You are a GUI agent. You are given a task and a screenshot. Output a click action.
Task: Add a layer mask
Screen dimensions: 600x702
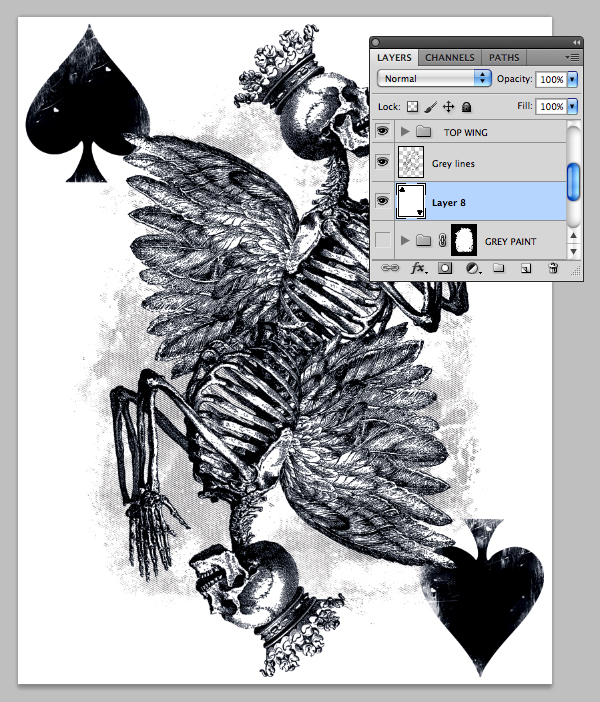(x=445, y=268)
